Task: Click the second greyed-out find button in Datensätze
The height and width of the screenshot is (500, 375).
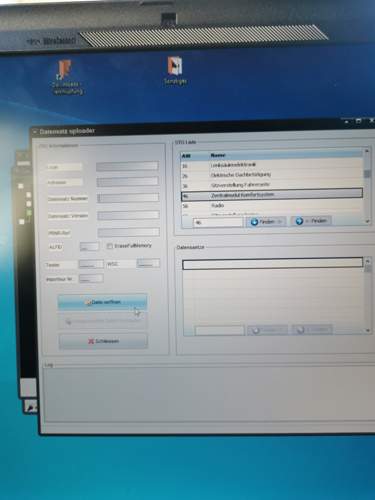Action: [x=312, y=330]
